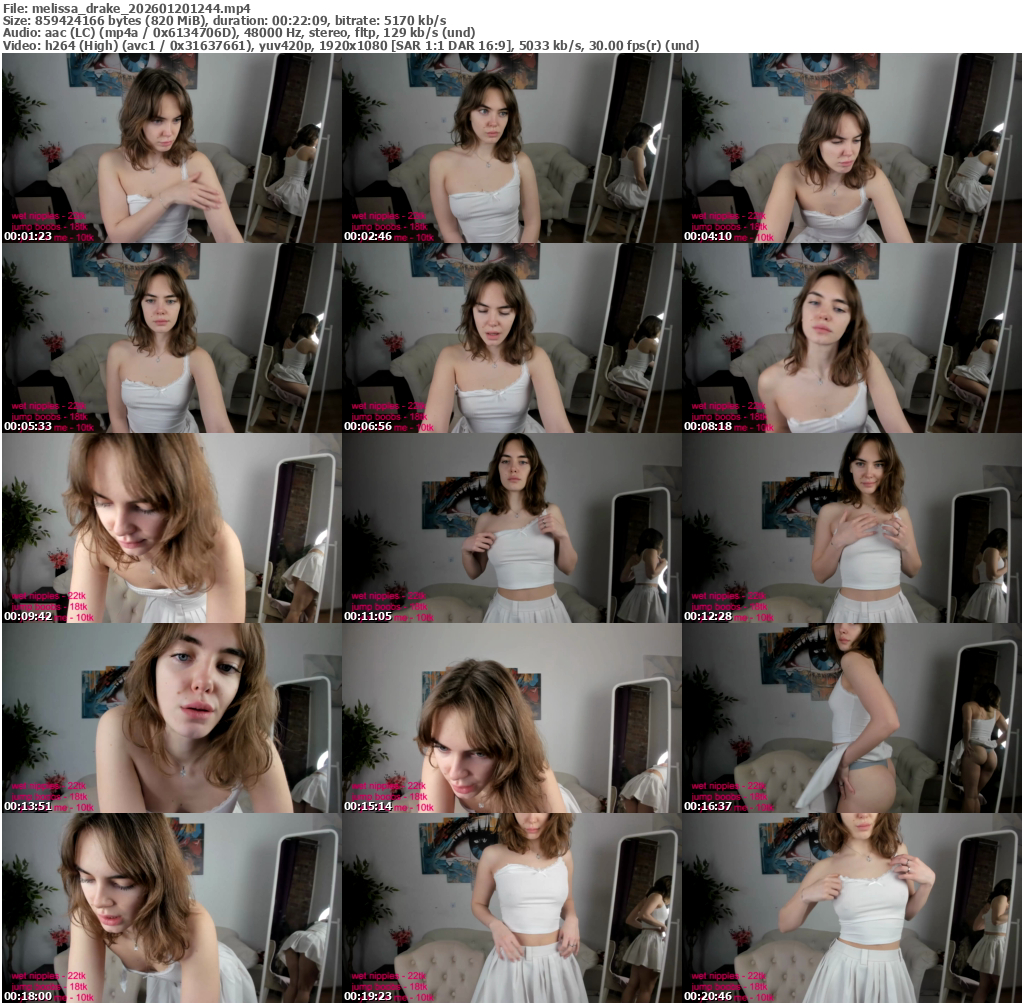Open the thumbnail stamped 00:08:18
1024x1003 pixels.
[x=852, y=338]
